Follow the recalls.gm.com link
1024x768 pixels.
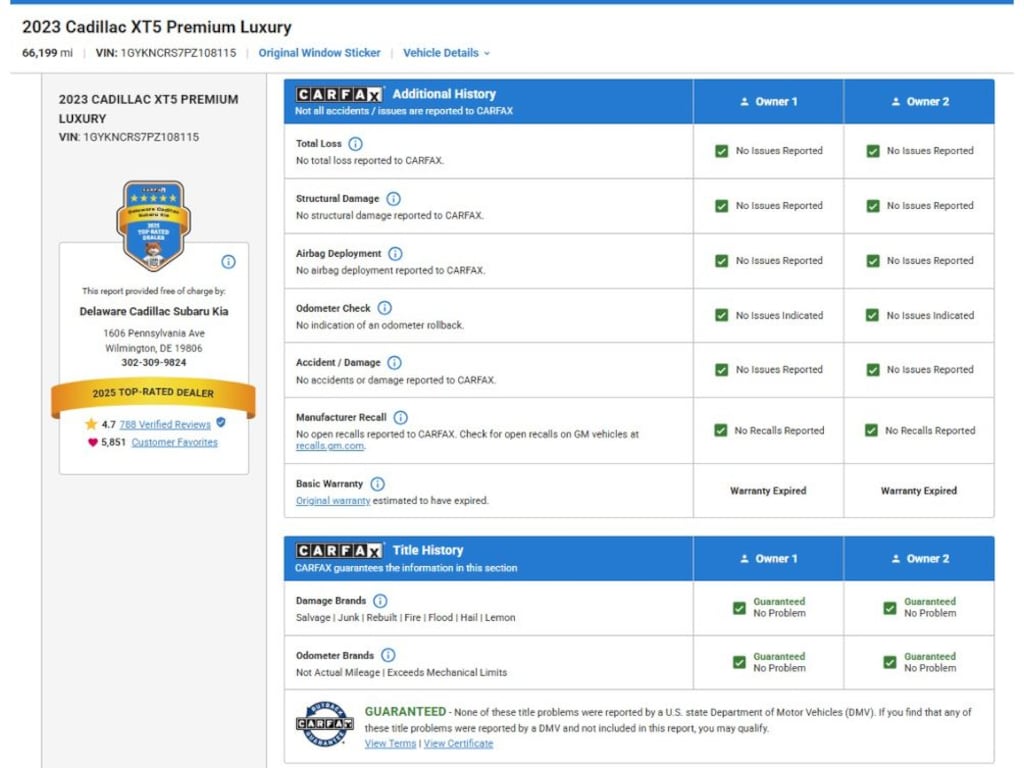pos(330,446)
